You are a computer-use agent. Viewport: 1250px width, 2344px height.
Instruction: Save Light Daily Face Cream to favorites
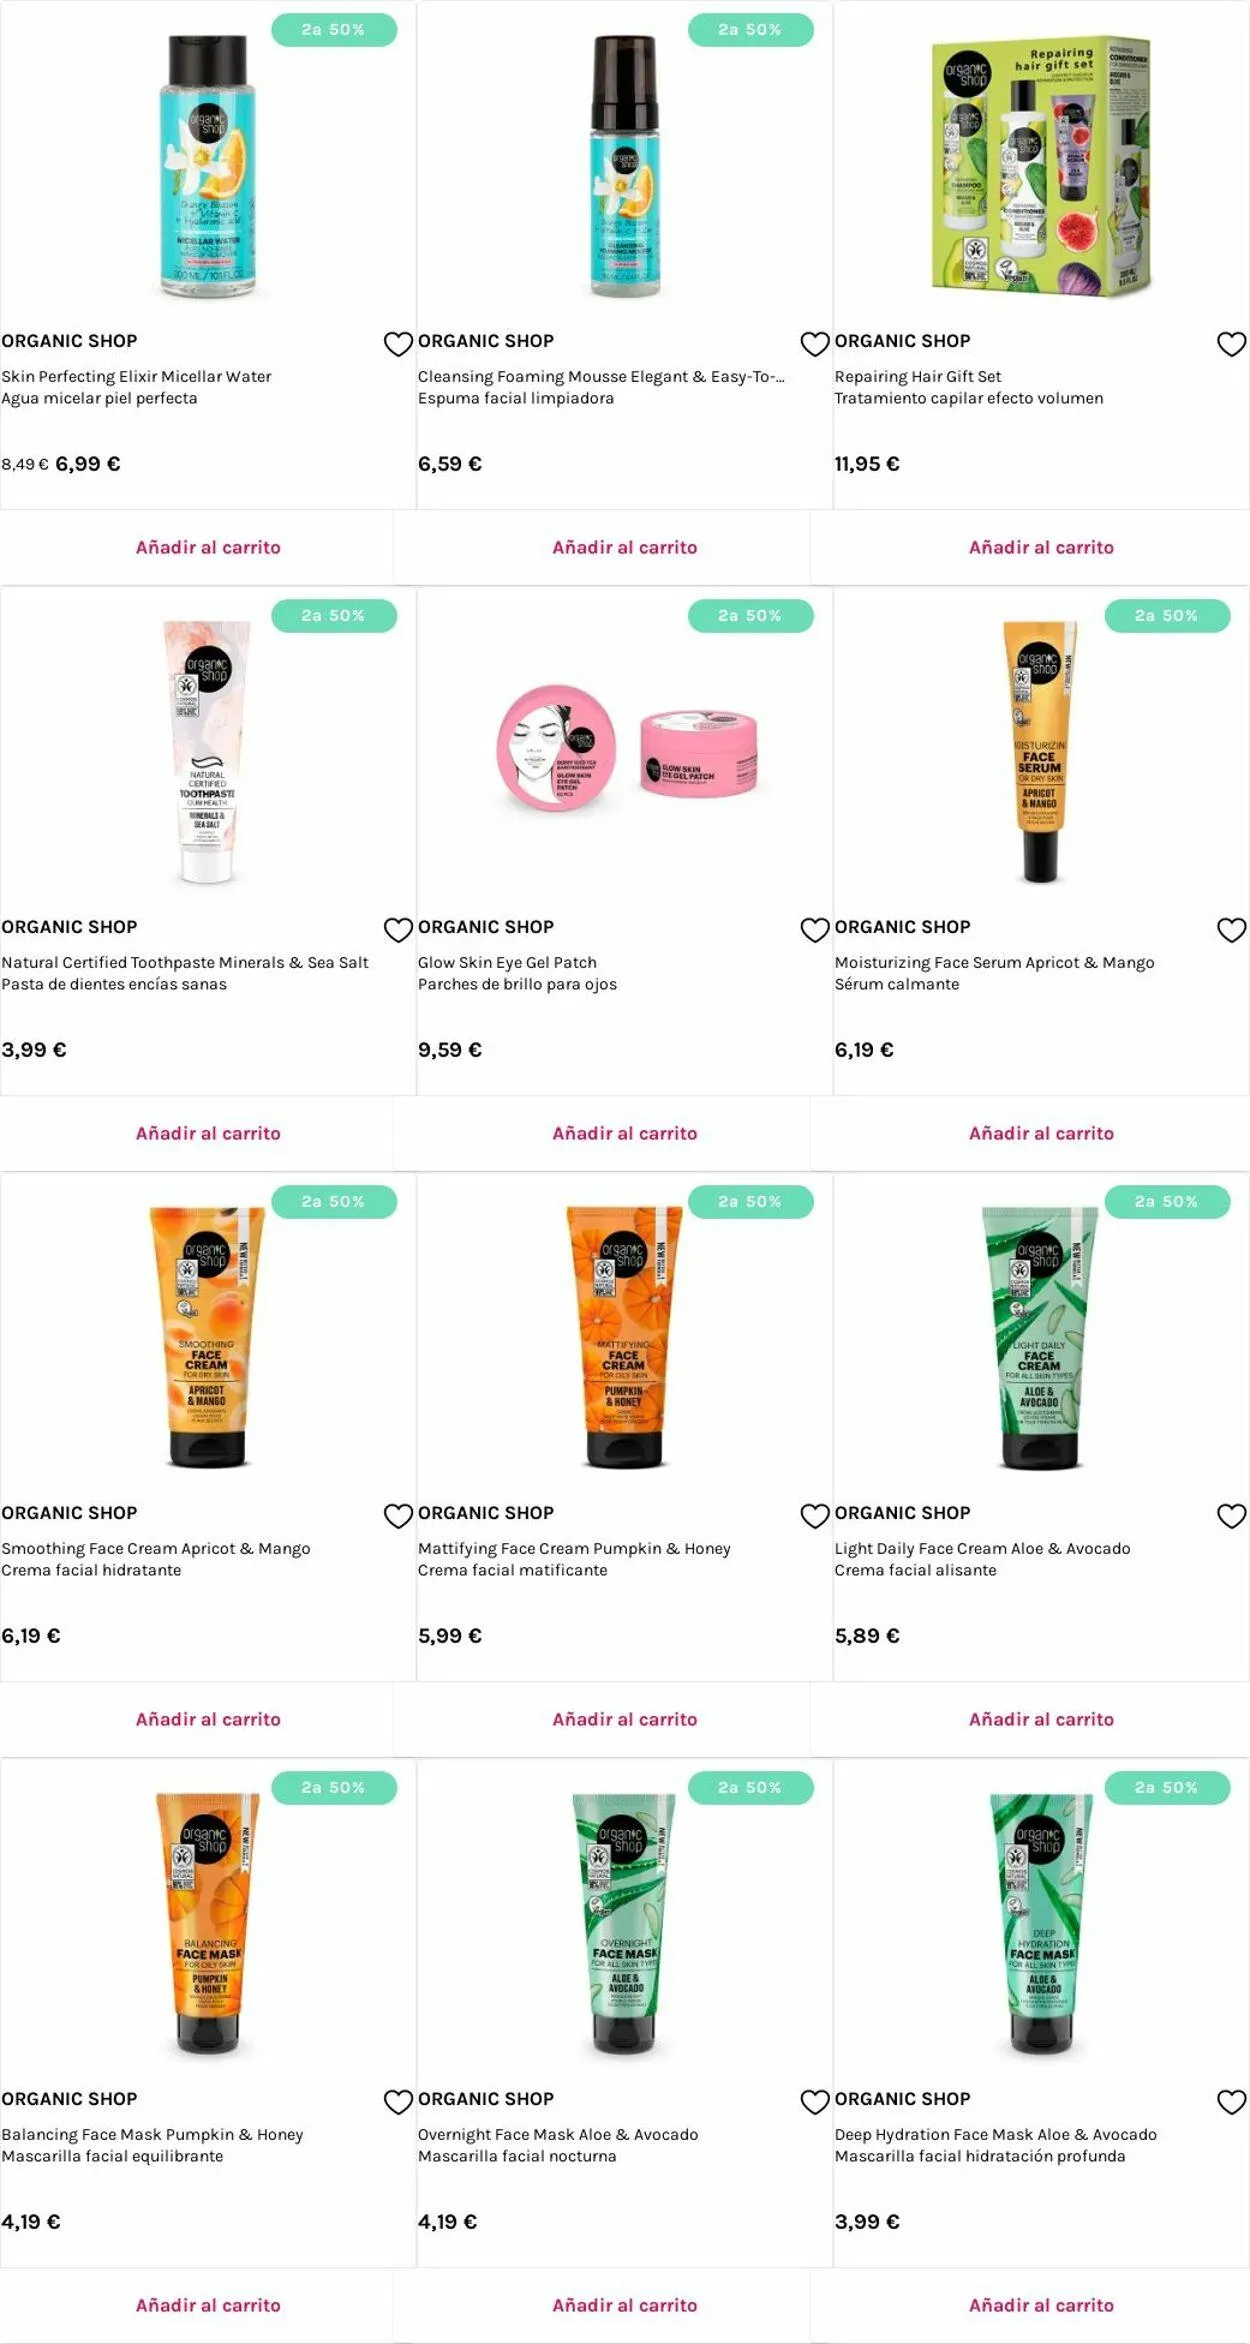pos(1231,1516)
